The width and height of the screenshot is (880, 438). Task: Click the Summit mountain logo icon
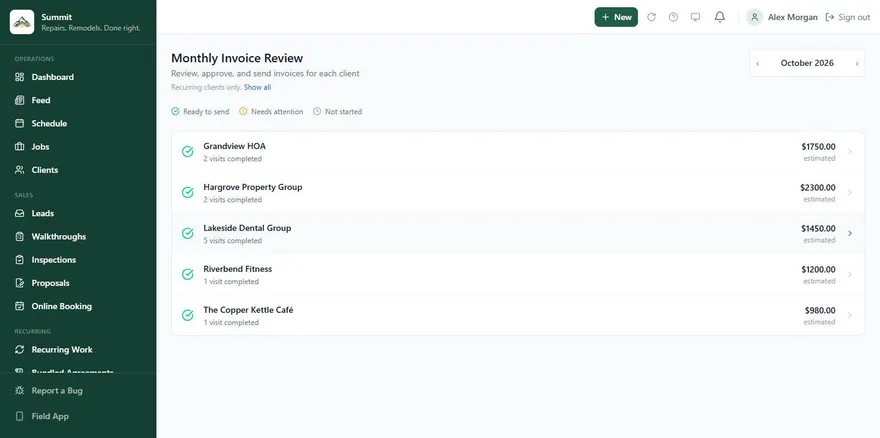click(x=22, y=22)
